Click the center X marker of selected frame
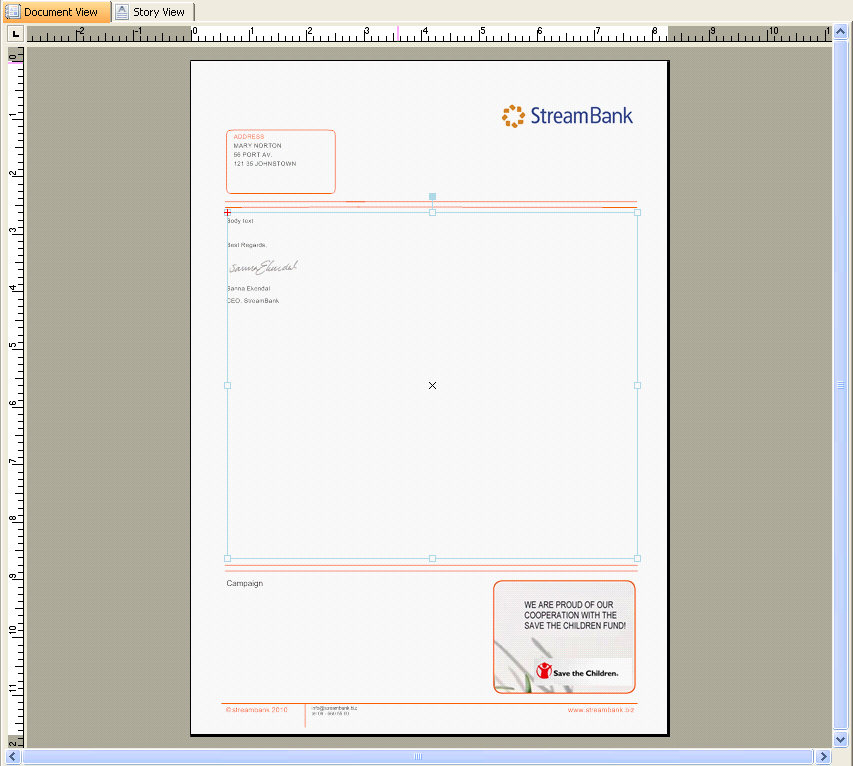 point(432,385)
